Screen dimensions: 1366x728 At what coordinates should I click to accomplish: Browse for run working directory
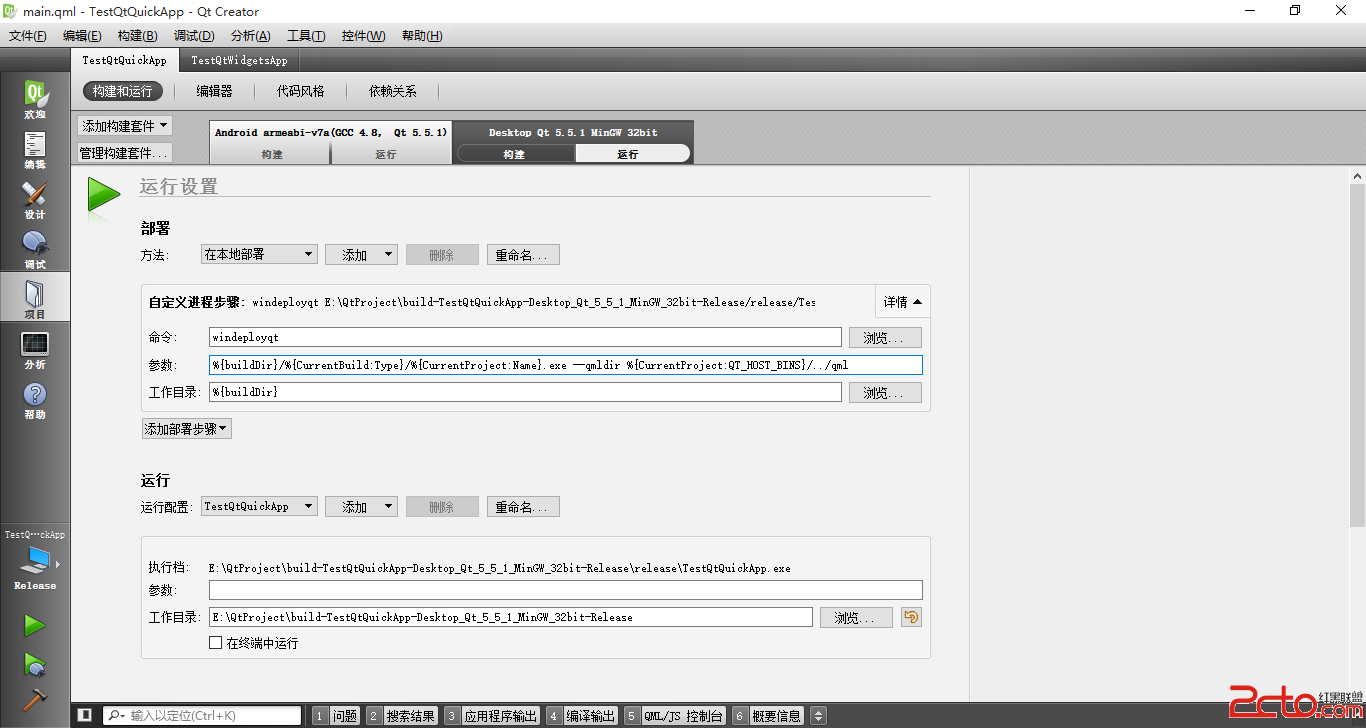pos(856,618)
